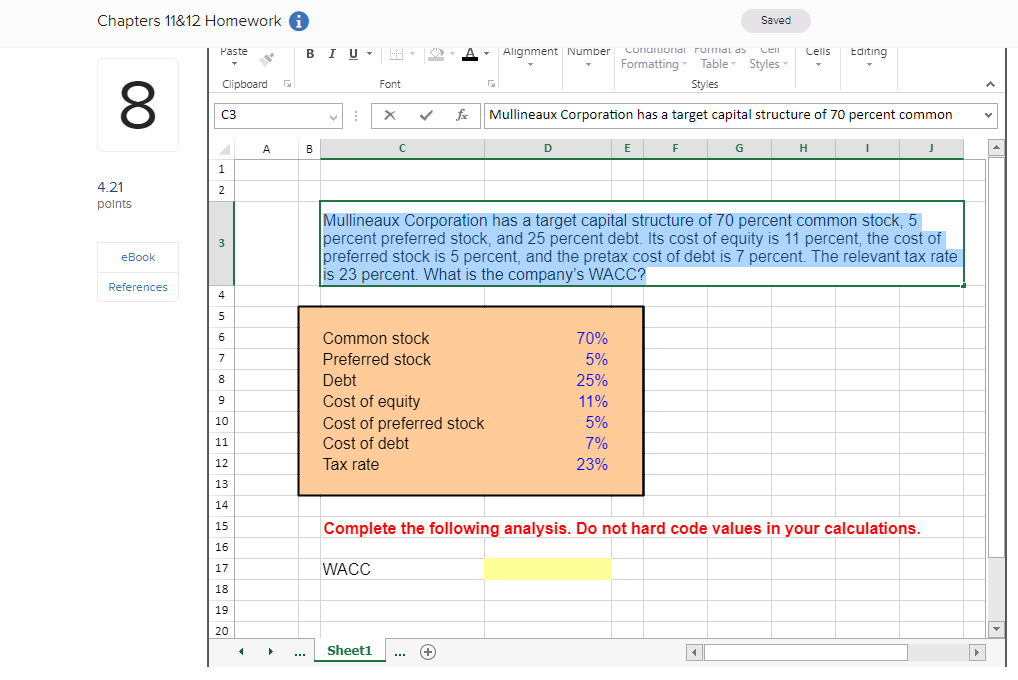This screenshot has height=680, width=1018.
Task: Go to next sheet arrow
Action: (x=271, y=651)
